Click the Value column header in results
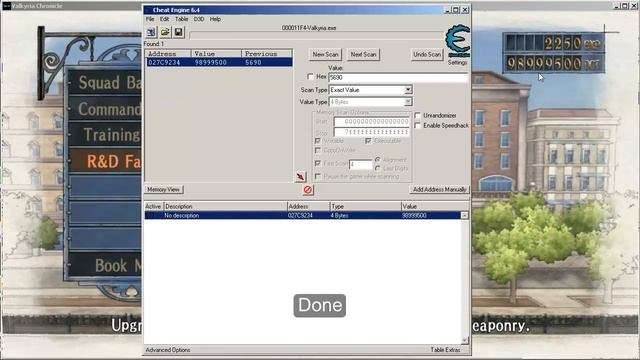 tap(216, 53)
